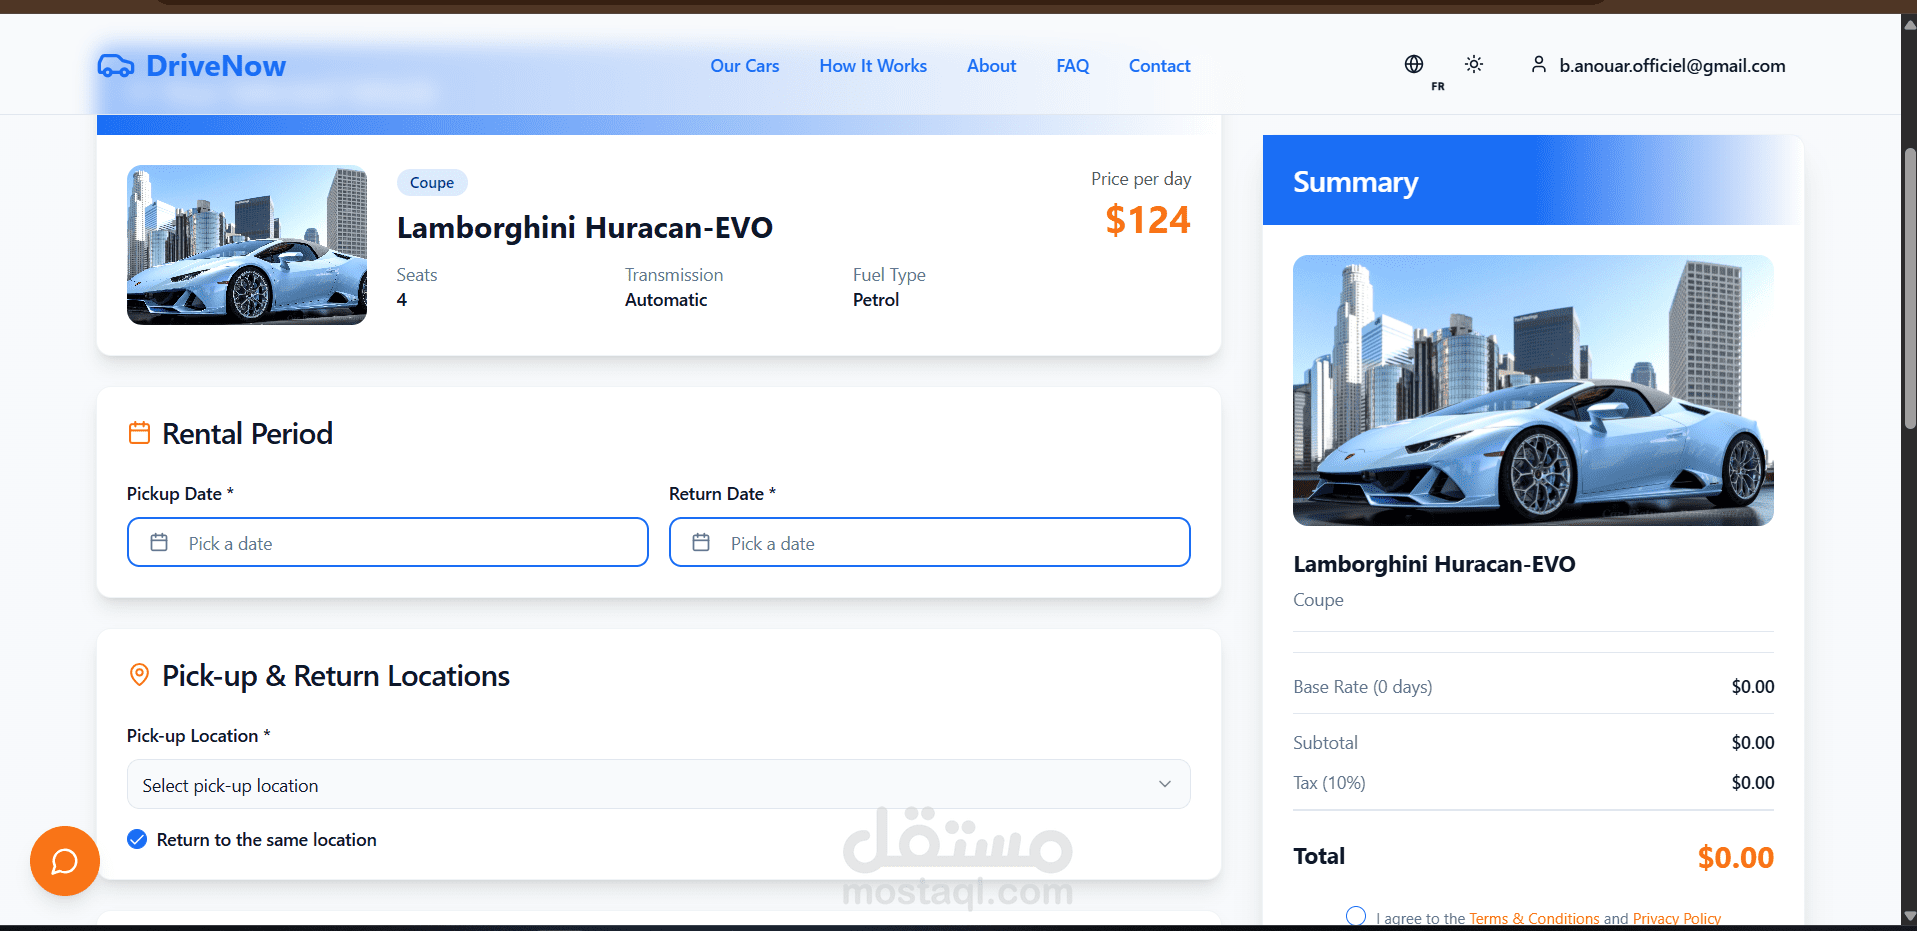
Task: Click the small Lamborghini car thumbnail
Action: point(247,245)
